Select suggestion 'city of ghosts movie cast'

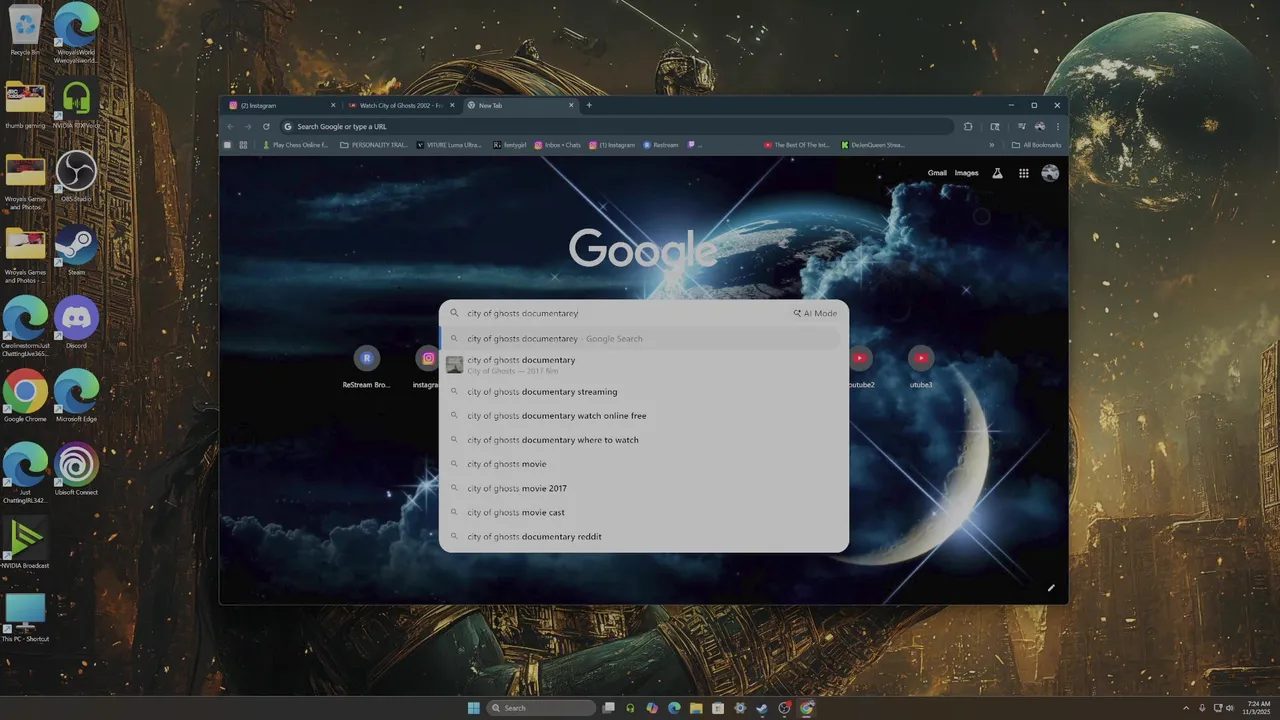(x=644, y=512)
